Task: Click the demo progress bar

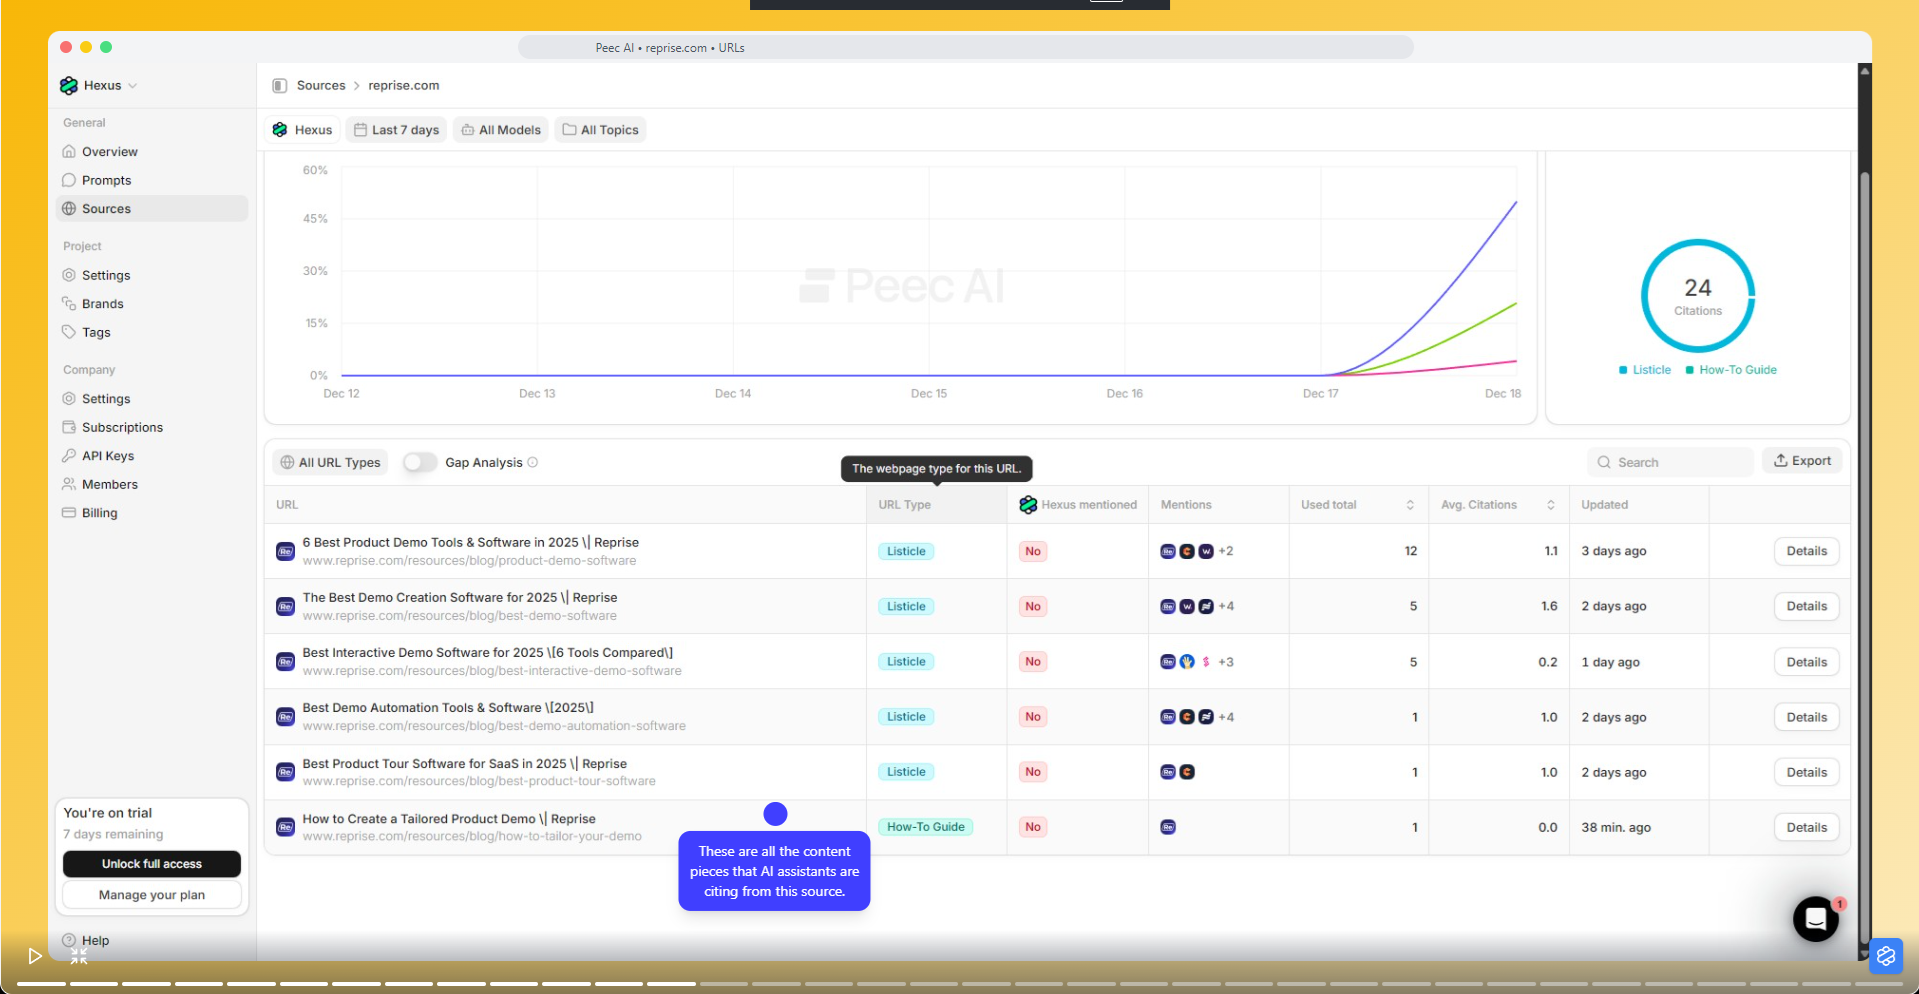Action: (x=959, y=984)
